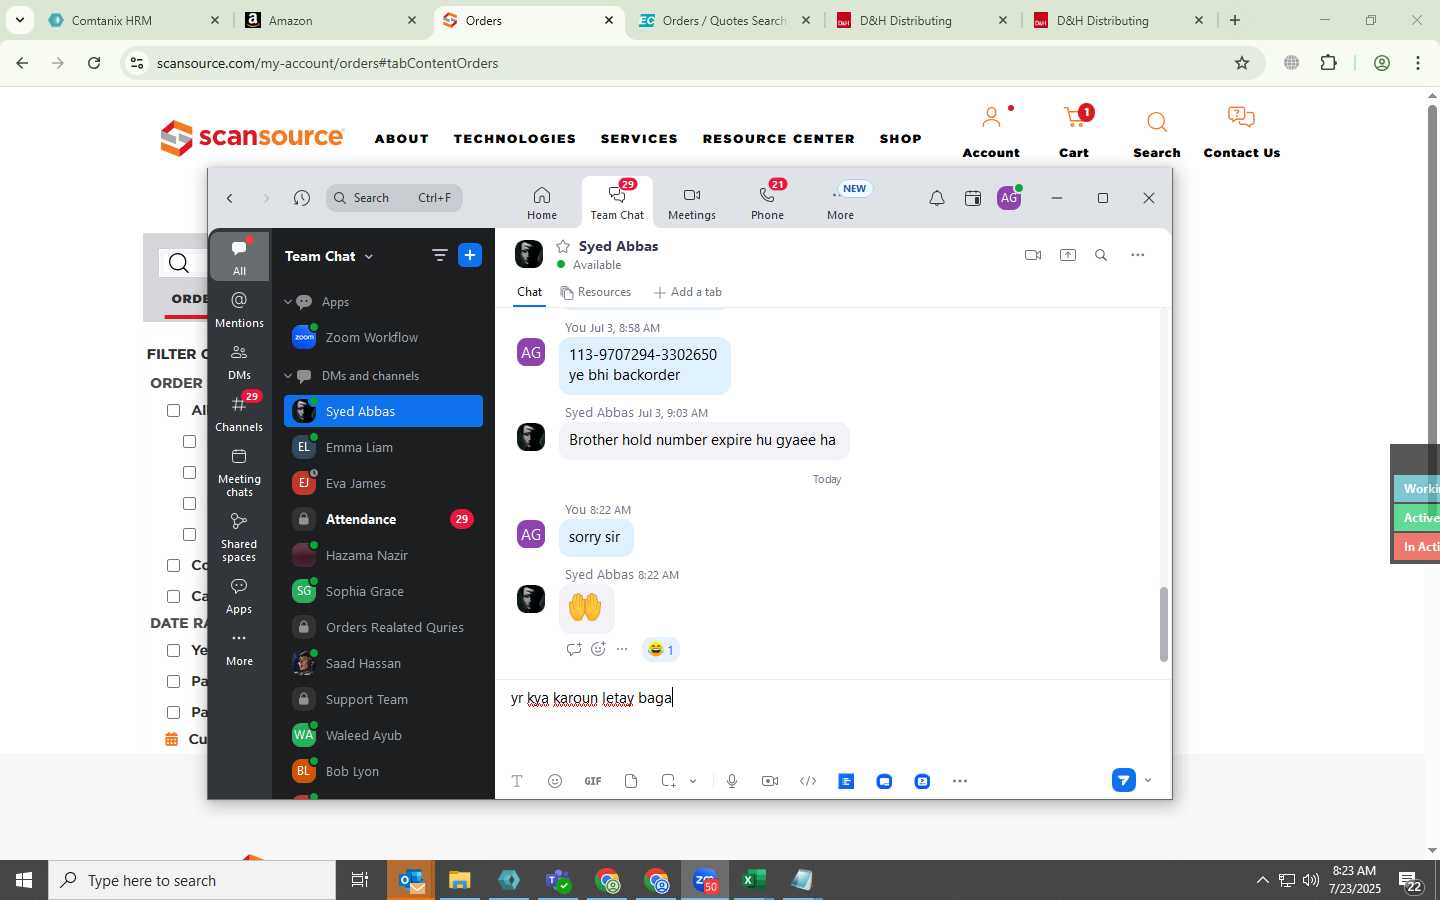This screenshot has width=1440, height=900.
Task: Click the Zoom search box
Action: (394, 198)
